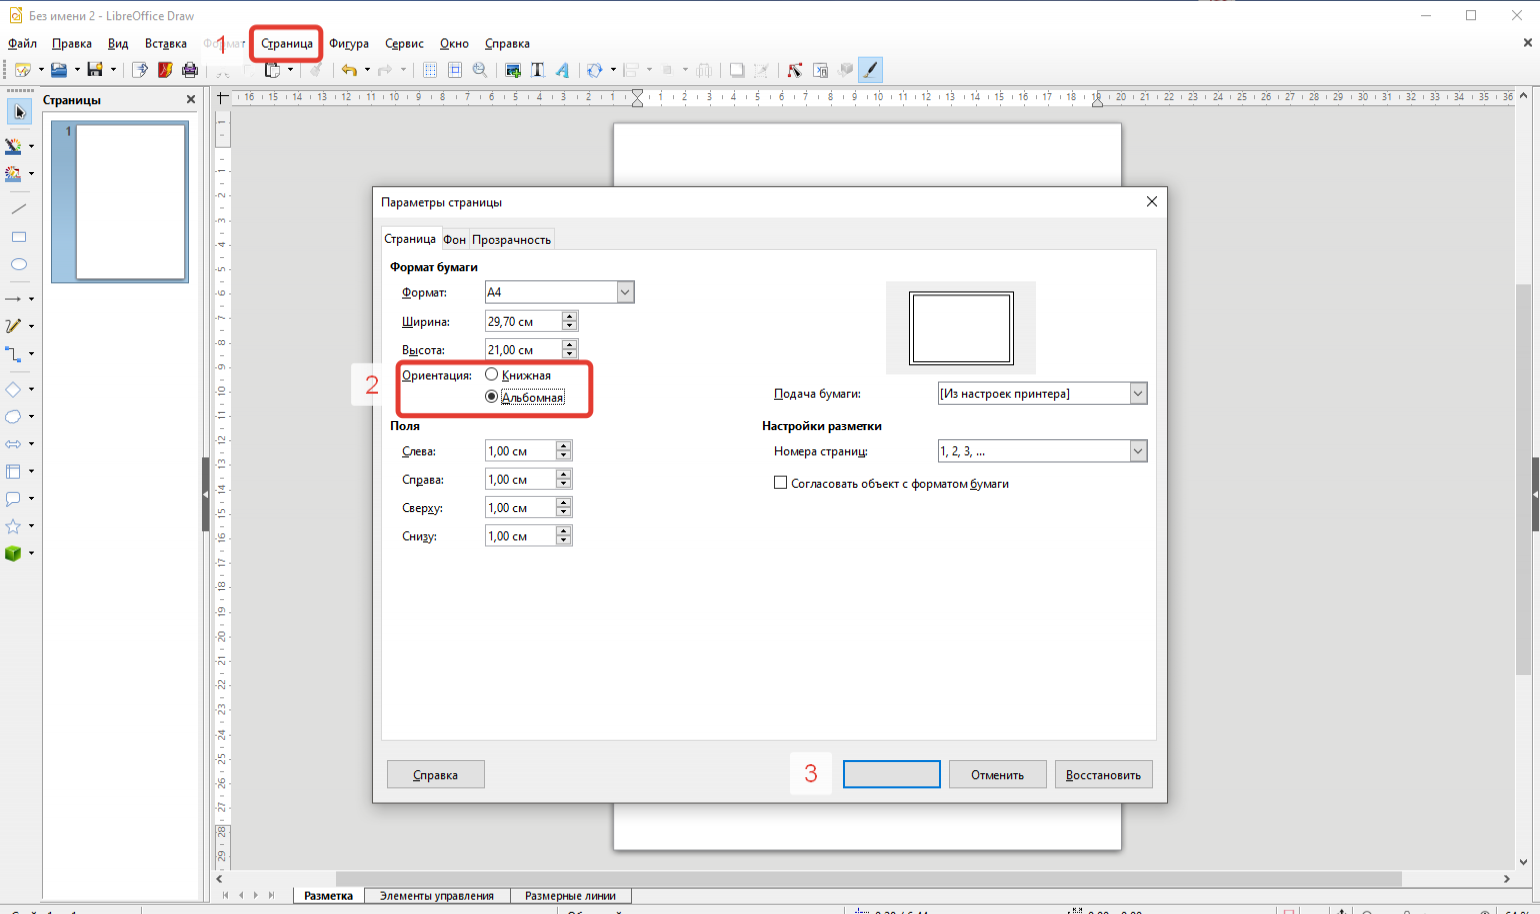Select the Rectangle drawing tool
Screen dimensions: 1540x914
coord(19,237)
